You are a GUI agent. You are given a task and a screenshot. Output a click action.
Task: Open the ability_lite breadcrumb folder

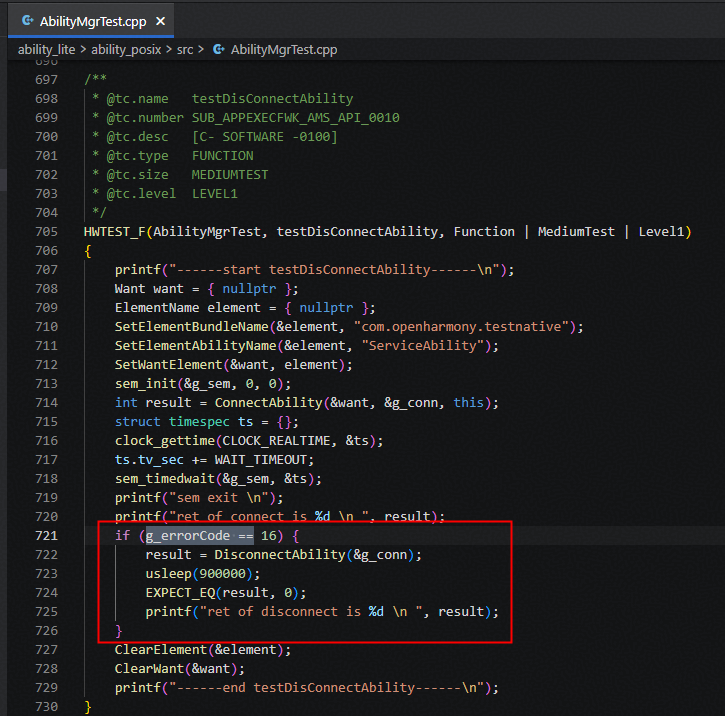click(47, 49)
